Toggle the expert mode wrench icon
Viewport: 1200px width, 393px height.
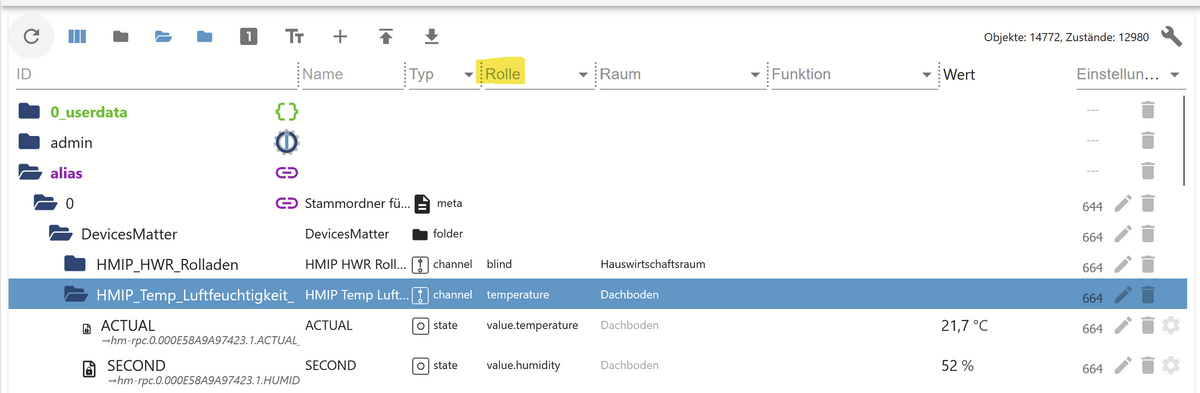pos(1173,37)
